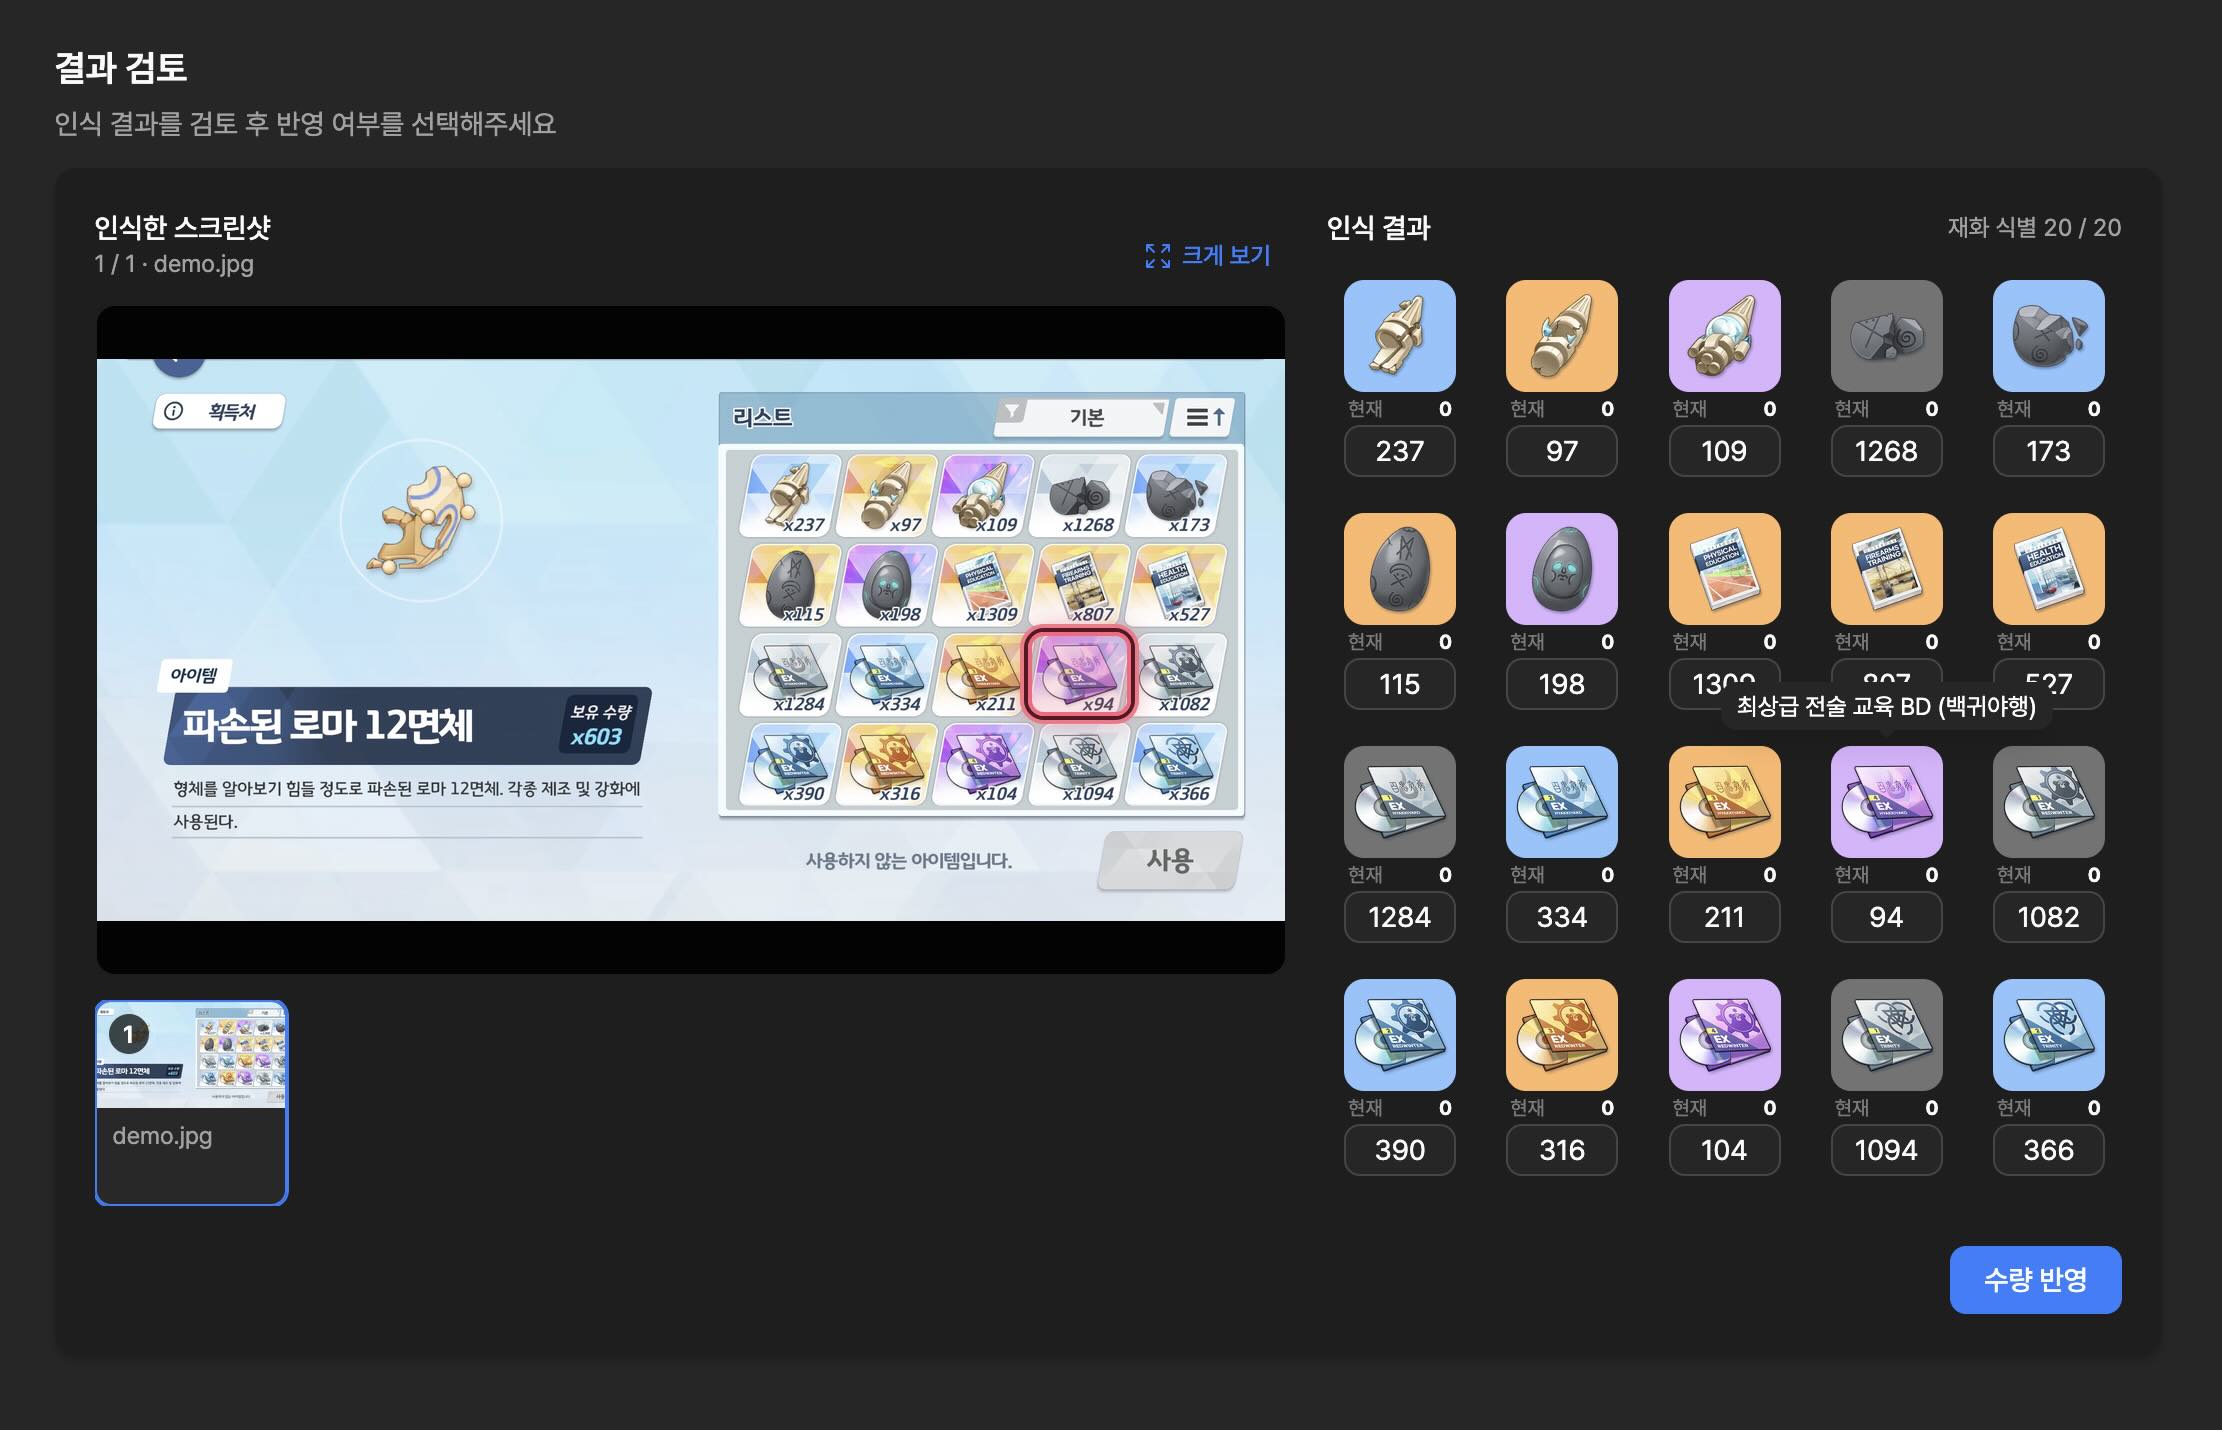Apply quantities with the 수량 반영 button
The height and width of the screenshot is (1430, 2222).
(2035, 1280)
